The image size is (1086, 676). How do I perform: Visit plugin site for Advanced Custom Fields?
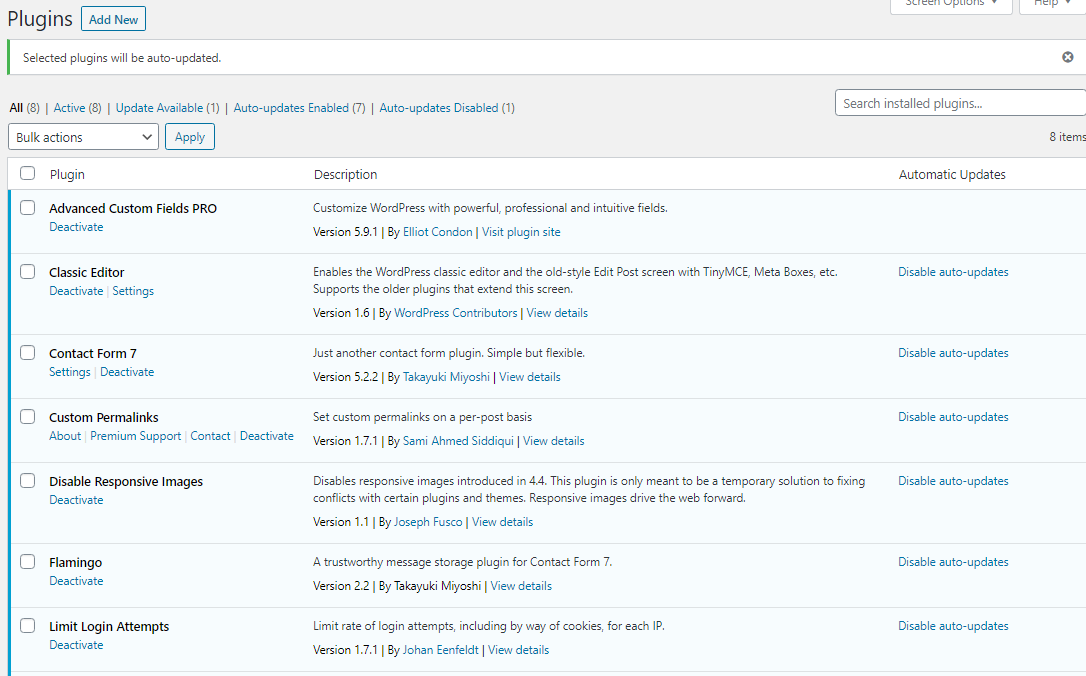coord(521,232)
